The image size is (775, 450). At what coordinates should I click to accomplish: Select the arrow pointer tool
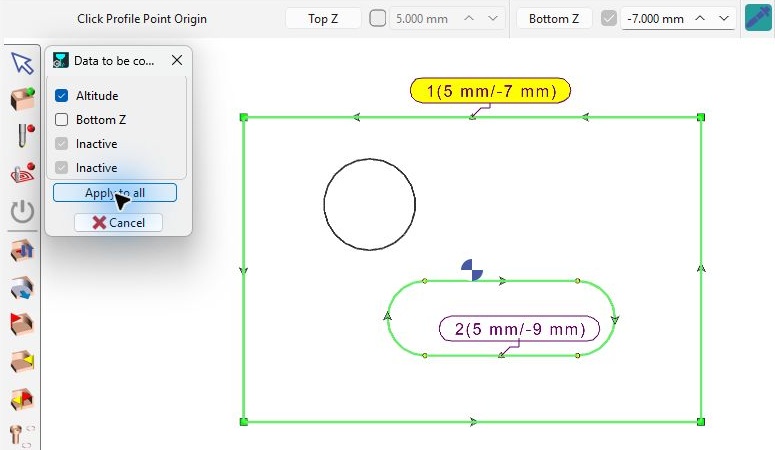[22, 63]
